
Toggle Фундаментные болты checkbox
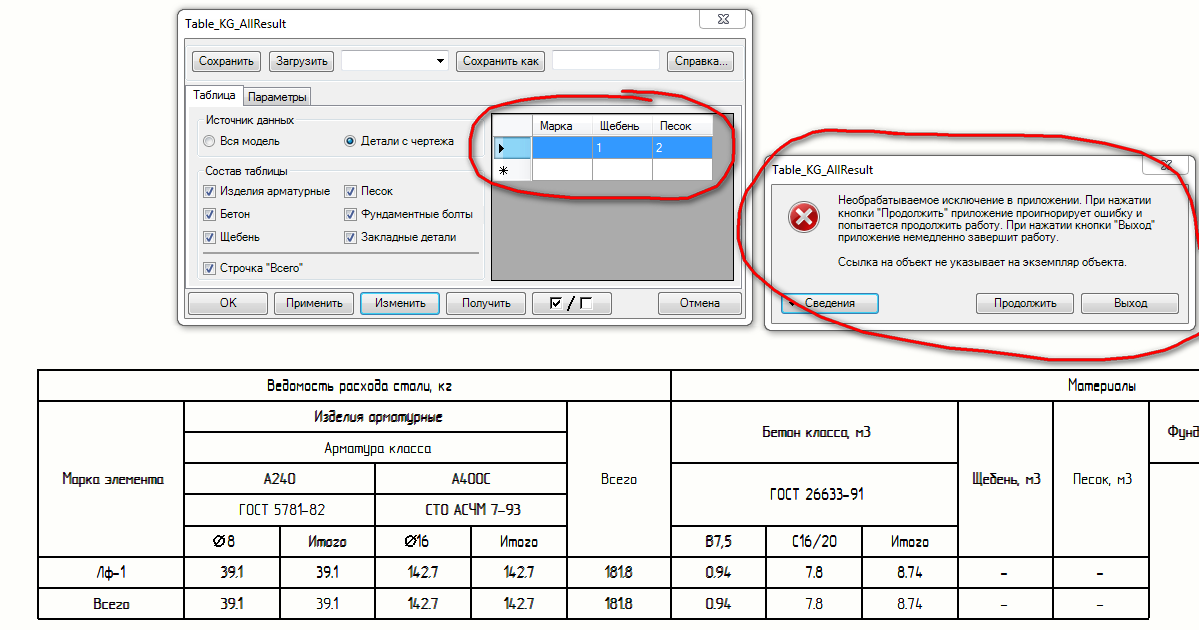tap(350, 214)
